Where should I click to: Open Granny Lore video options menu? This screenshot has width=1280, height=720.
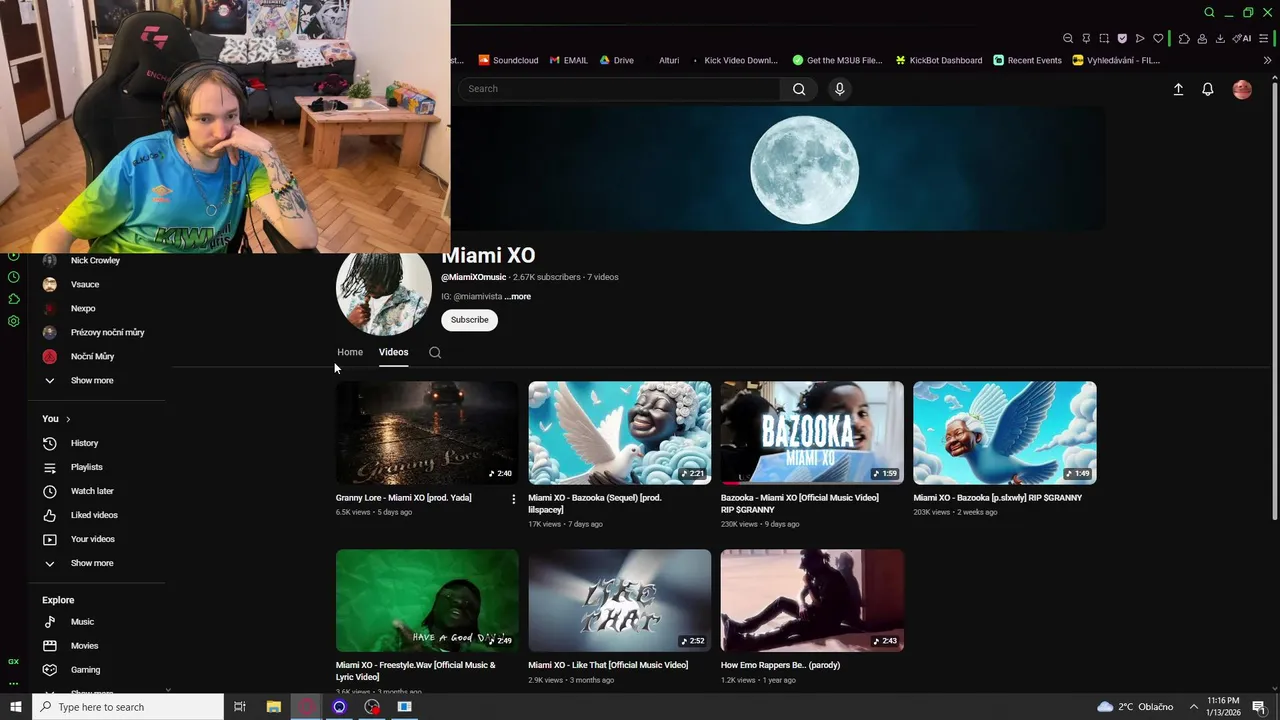click(514, 499)
